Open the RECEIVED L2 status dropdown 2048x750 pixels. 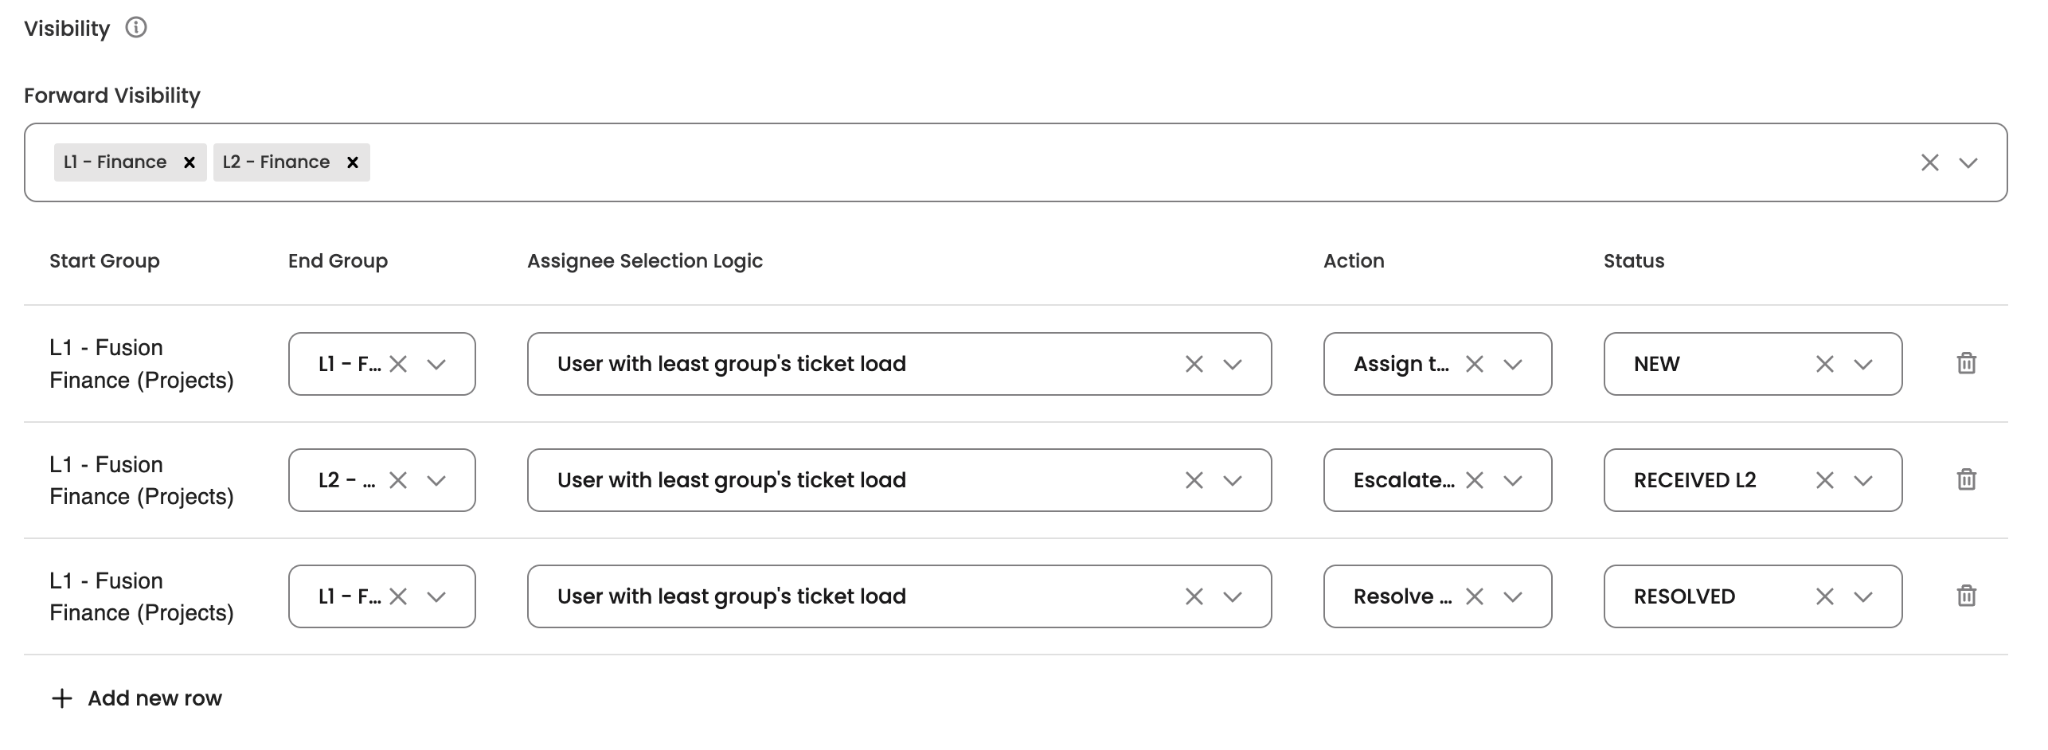point(1863,480)
